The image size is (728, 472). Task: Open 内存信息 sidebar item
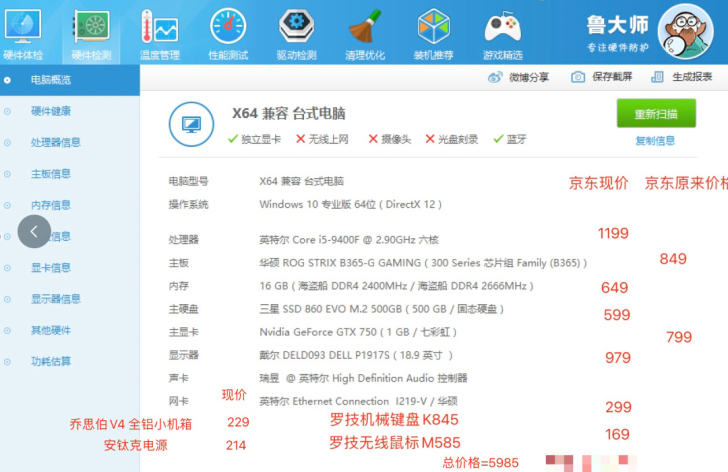51,205
